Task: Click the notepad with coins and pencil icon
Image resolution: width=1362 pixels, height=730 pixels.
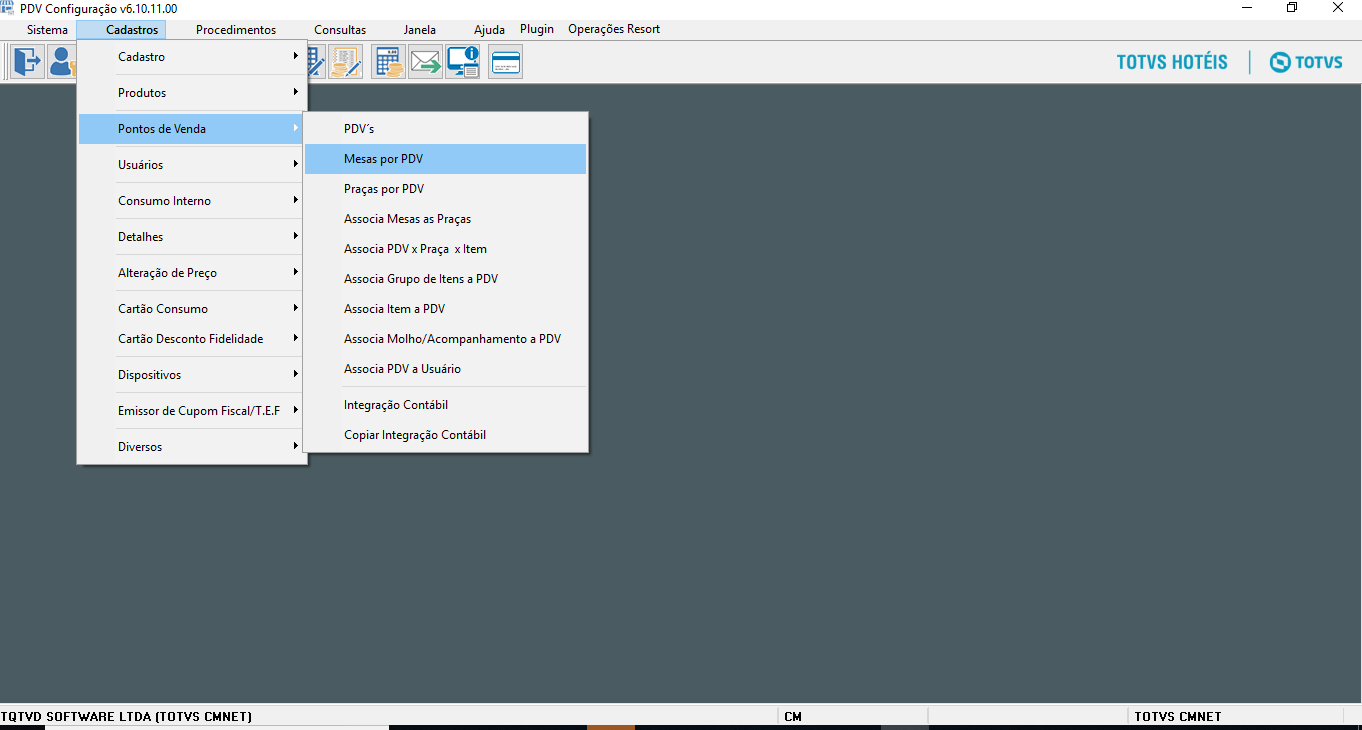Action: [x=346, y=62]
